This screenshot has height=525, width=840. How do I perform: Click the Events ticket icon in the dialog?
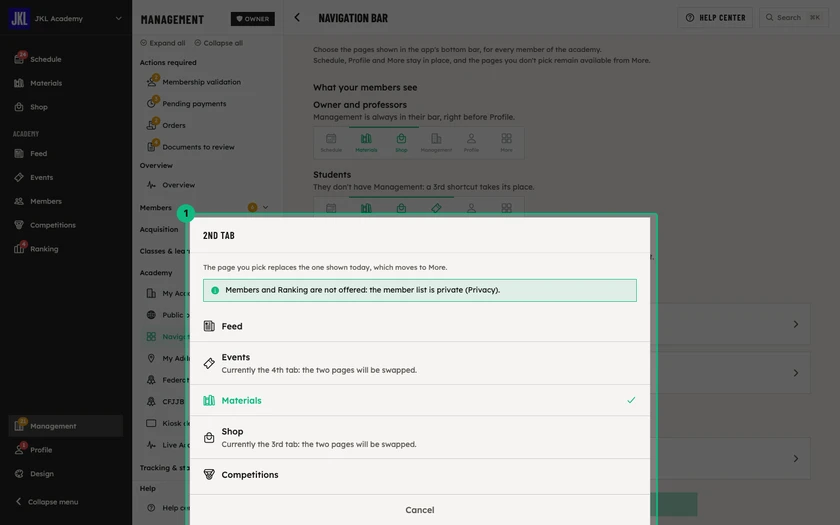[209, 363]
